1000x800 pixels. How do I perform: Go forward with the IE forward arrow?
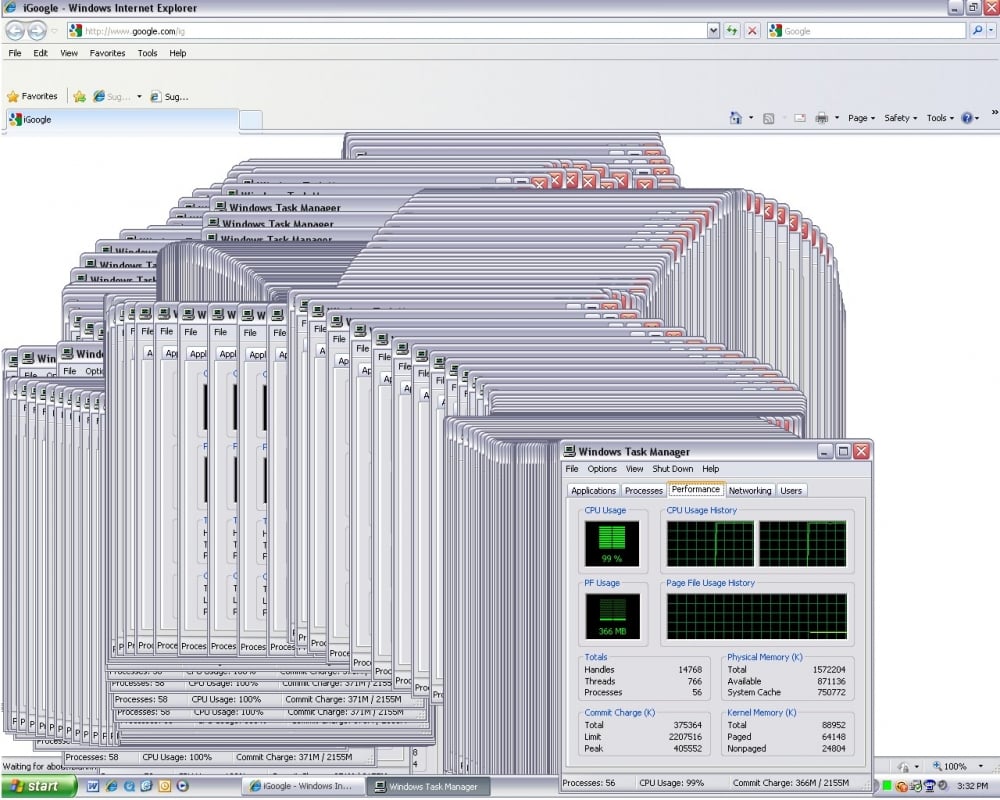click(x=37, y=31)
